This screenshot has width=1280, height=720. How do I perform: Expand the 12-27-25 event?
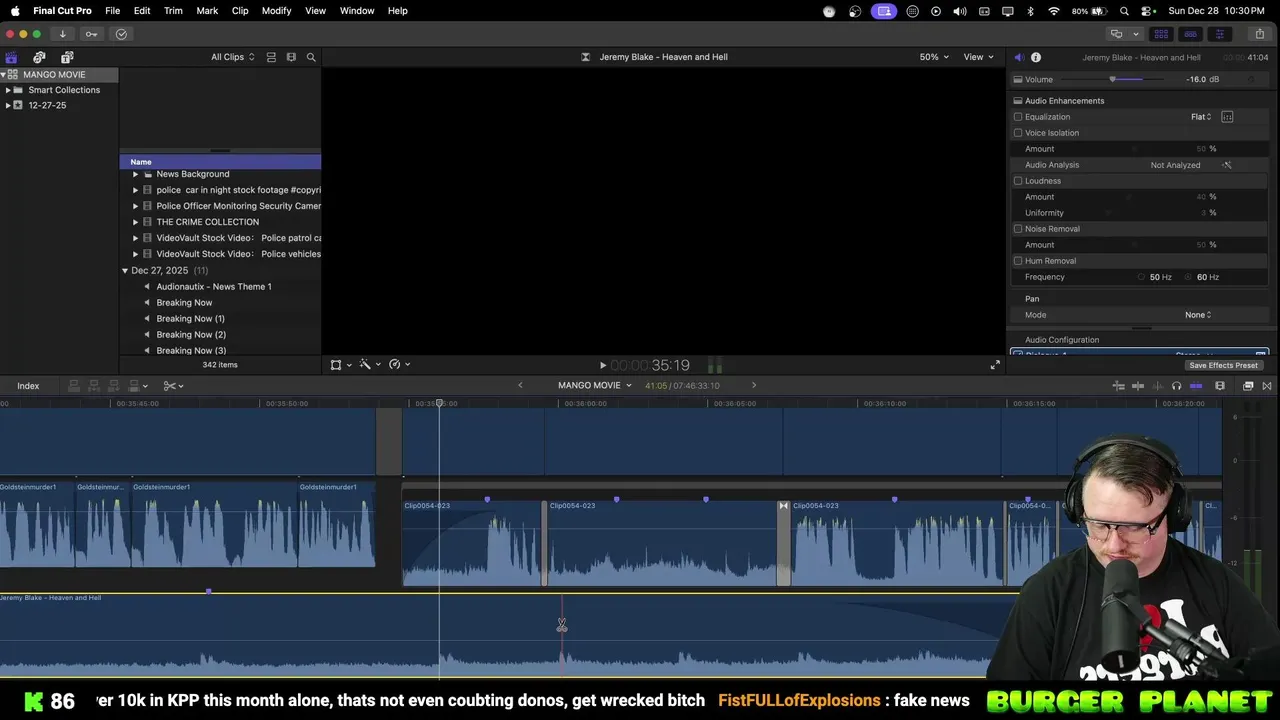click(x=8, y=105)
